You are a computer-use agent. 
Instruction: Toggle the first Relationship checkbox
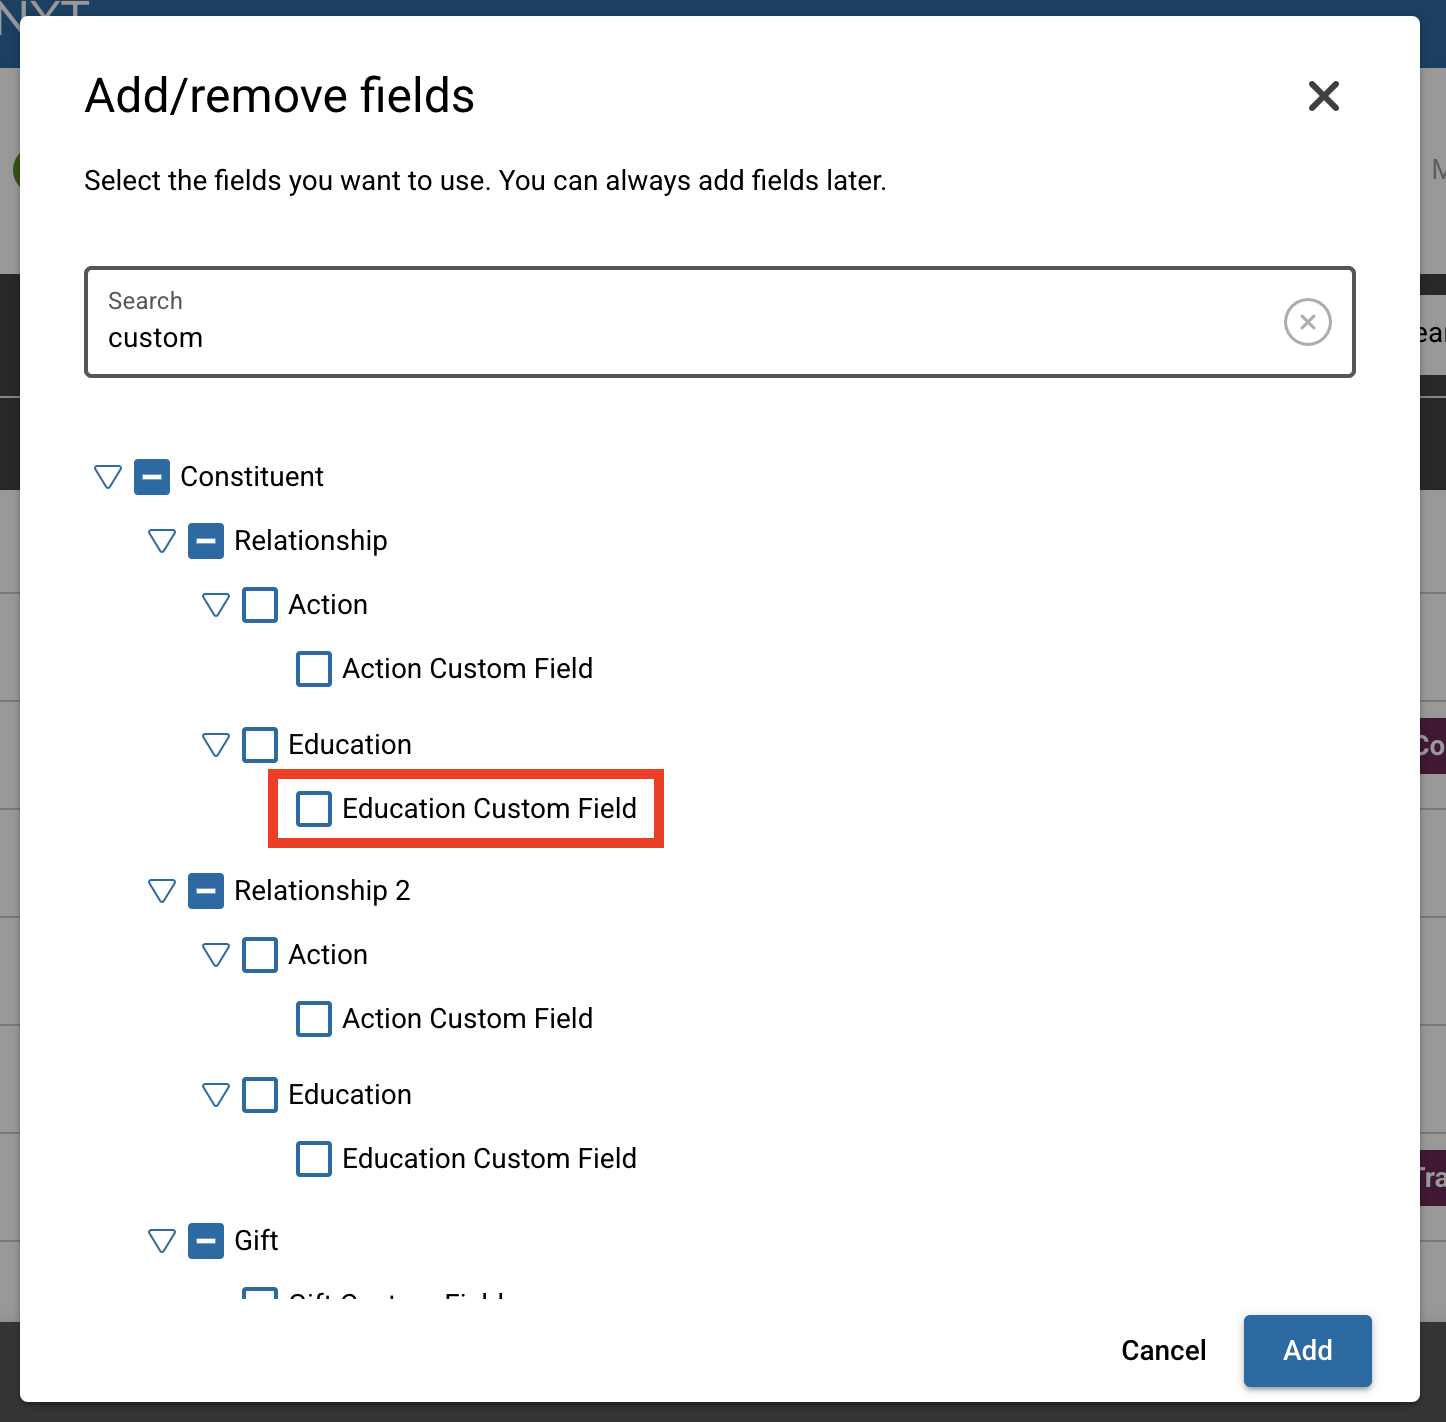[x=206, y=541]
